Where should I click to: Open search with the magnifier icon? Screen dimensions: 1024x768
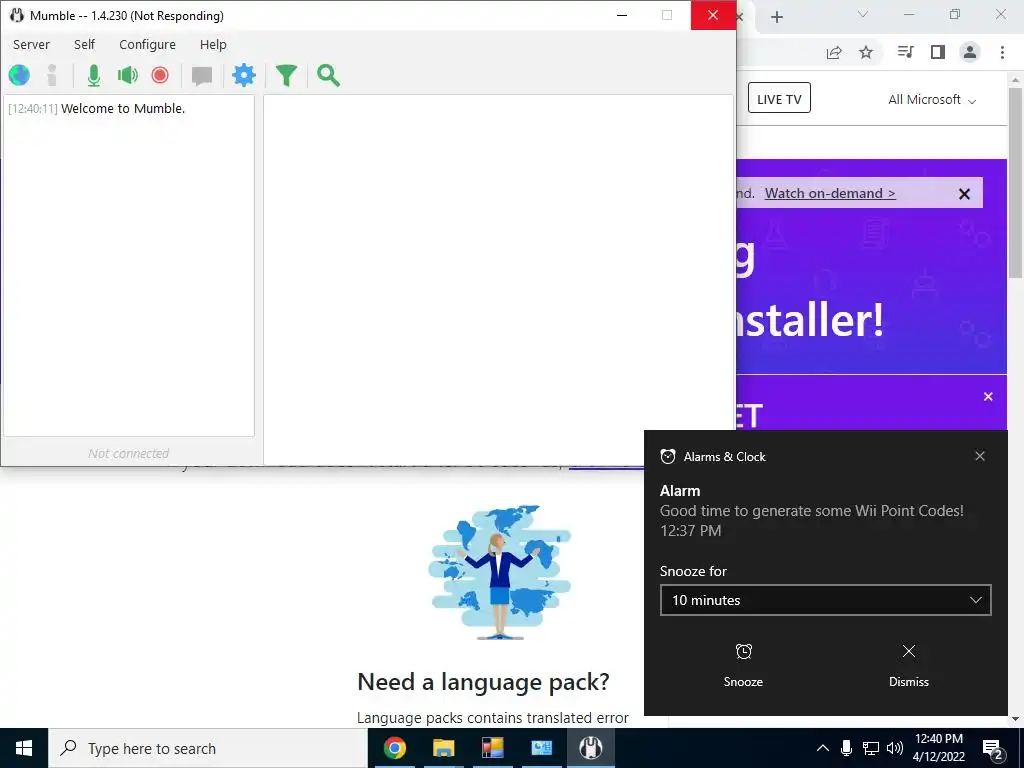point(328,76)
